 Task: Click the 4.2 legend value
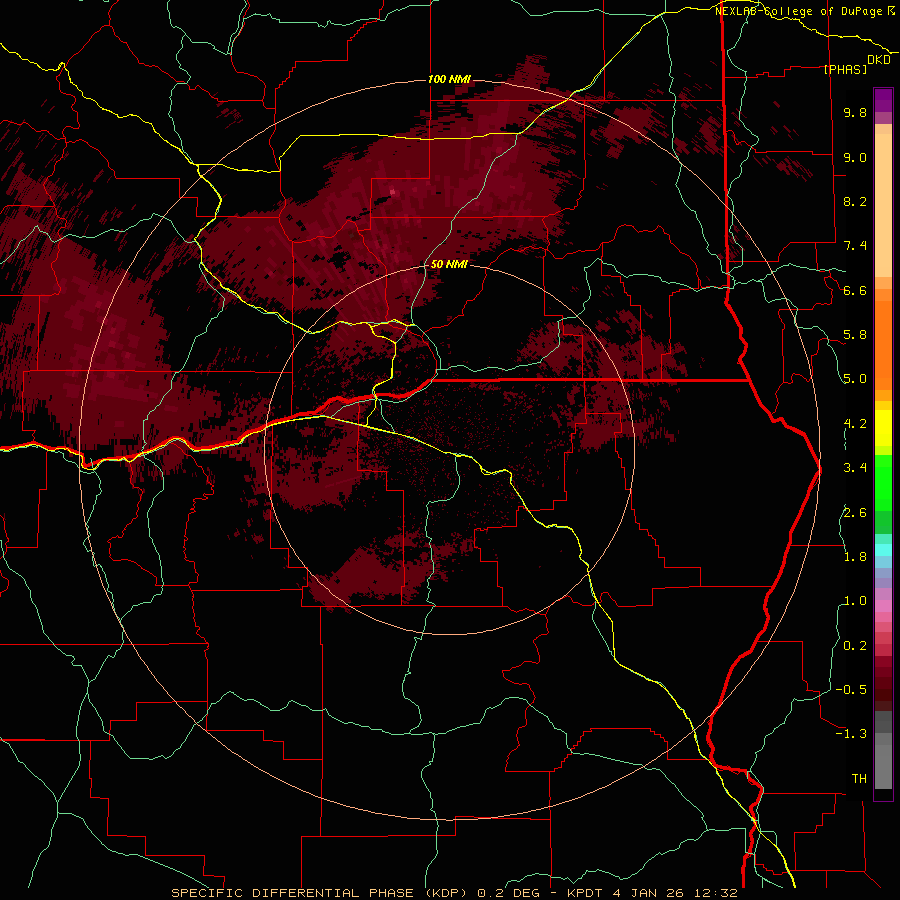[855, 424]
